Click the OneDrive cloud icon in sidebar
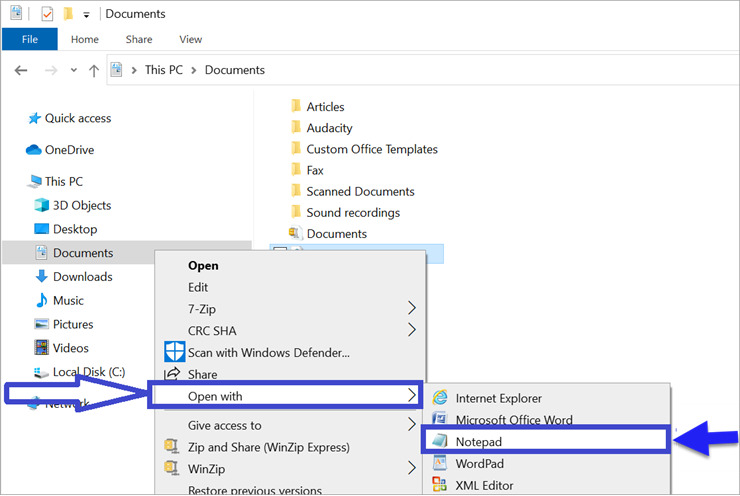The height and width of the screenshot is (496, 740). (34, 150)
